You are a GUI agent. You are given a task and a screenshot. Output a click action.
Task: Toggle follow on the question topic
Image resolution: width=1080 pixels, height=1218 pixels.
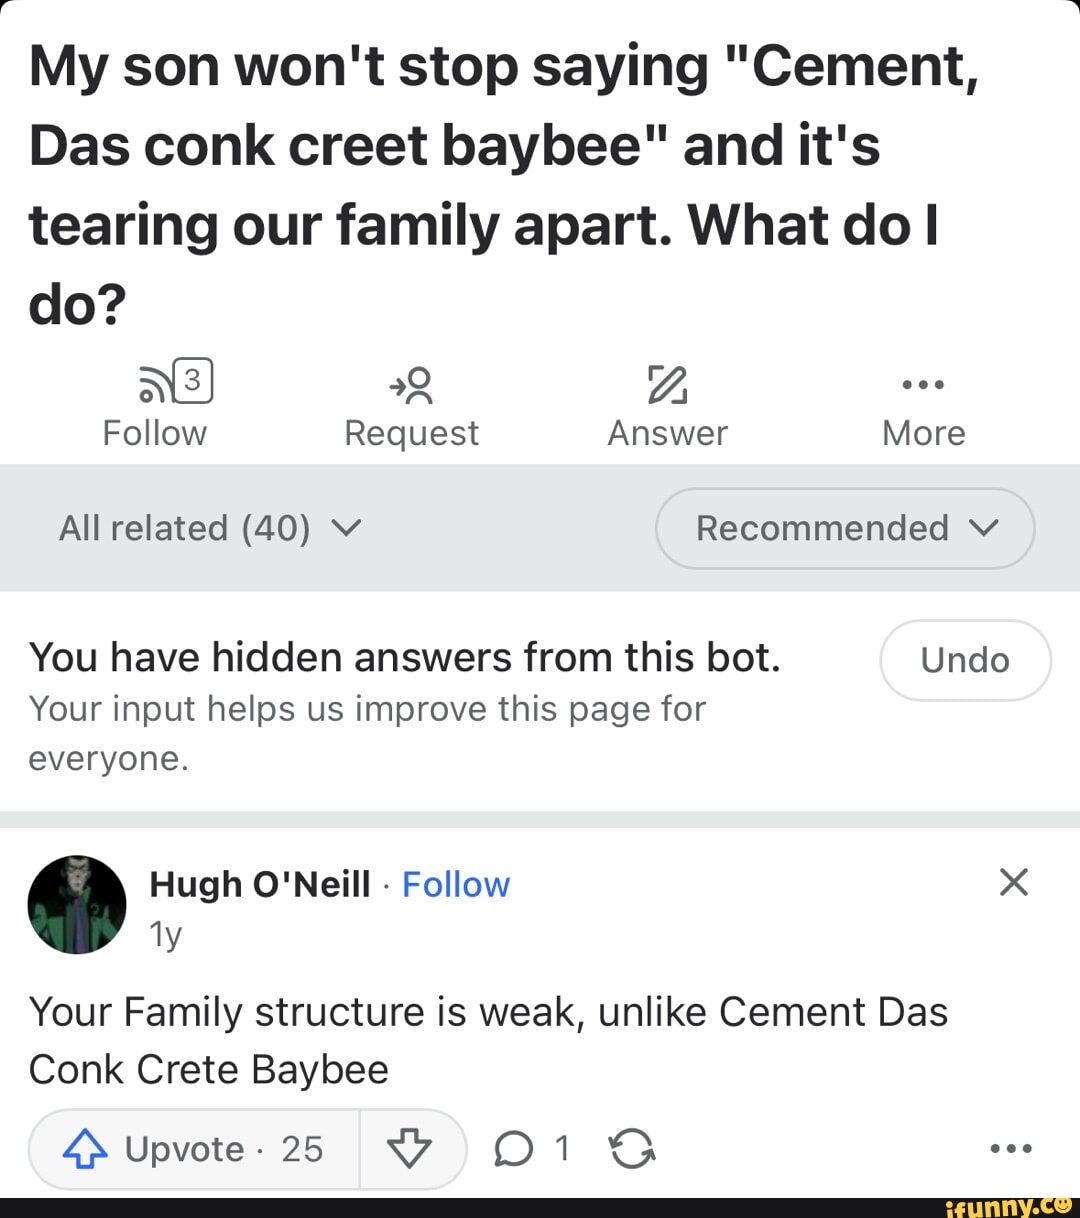(155, 404)
